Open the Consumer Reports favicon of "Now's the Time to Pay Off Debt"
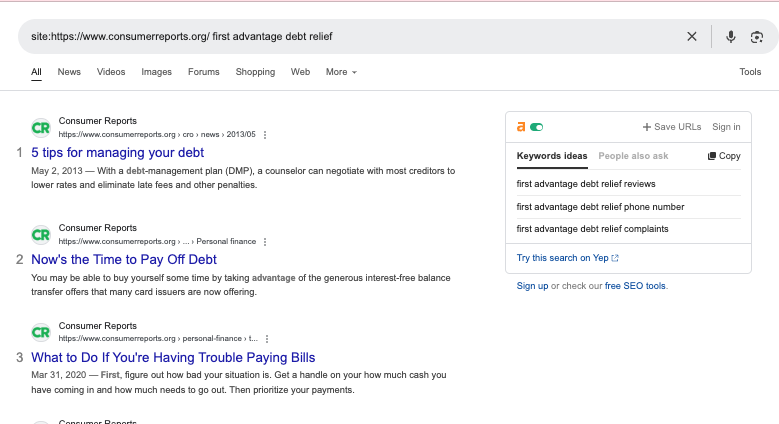The height and width of the screenshot is (424, 779). coord(41,235)
